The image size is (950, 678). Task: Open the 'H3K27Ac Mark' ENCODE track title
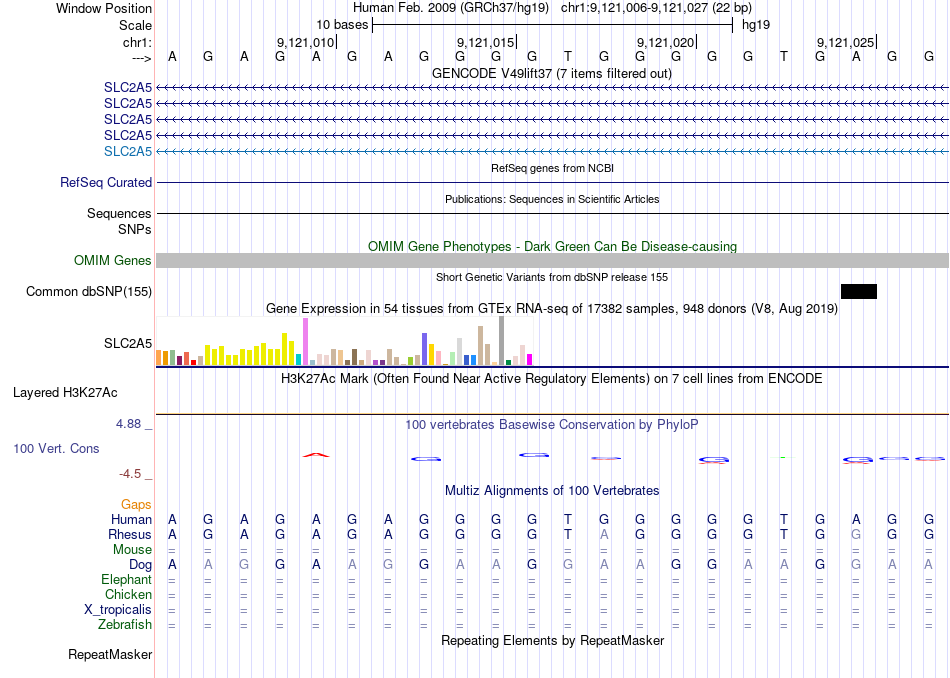[551, 379]
